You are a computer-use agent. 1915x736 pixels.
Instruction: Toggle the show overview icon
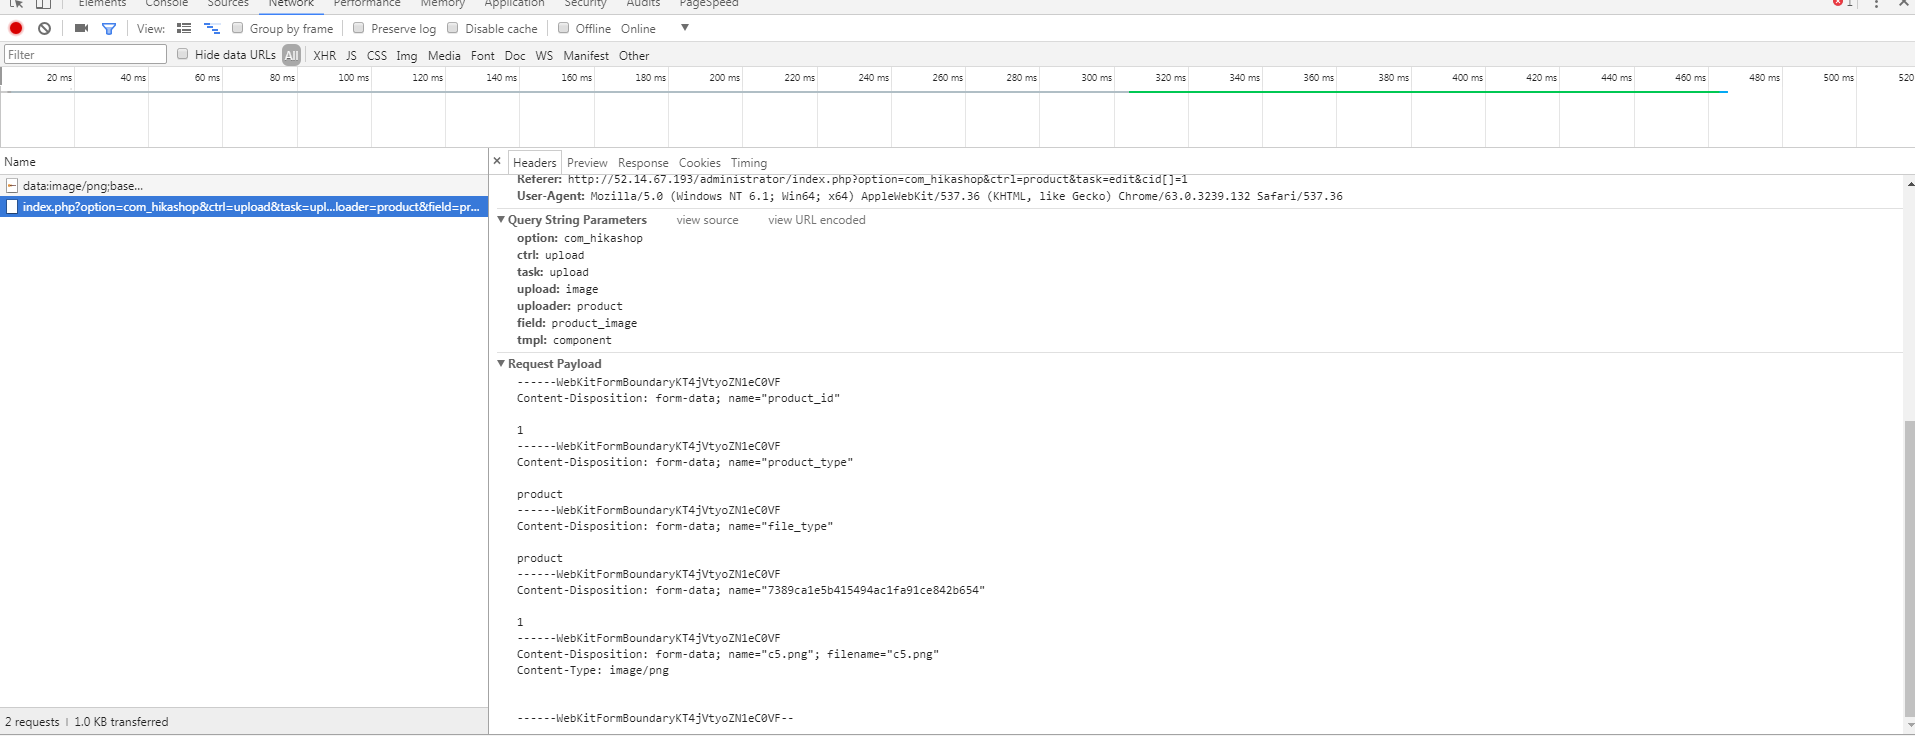(x=212, y=28)
